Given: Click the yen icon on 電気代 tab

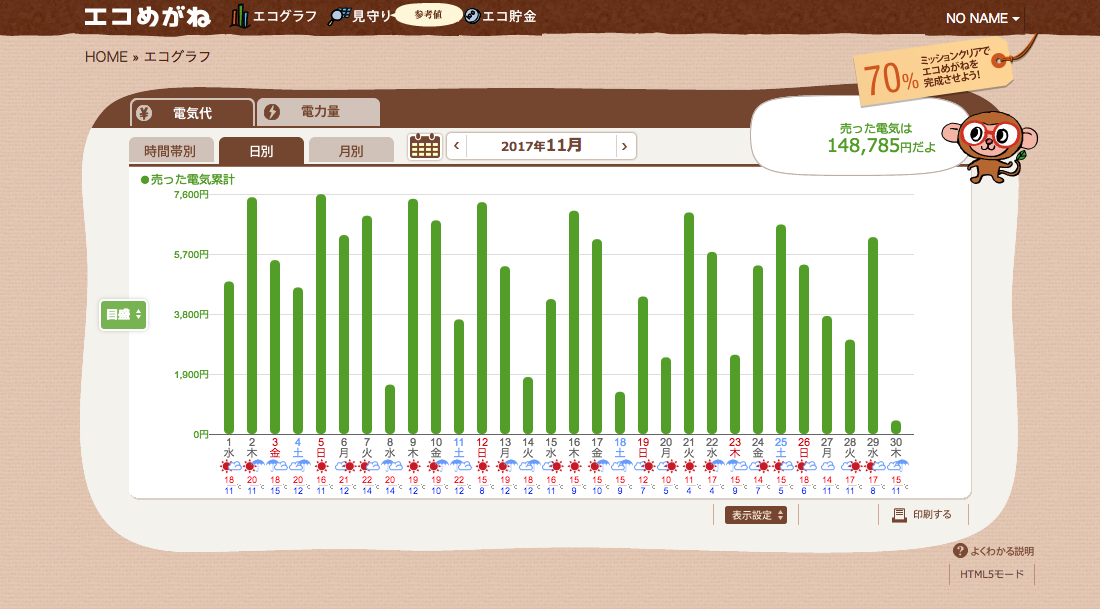Looking at the screenshot, I should pyautogui.click(x=144, y=112).
